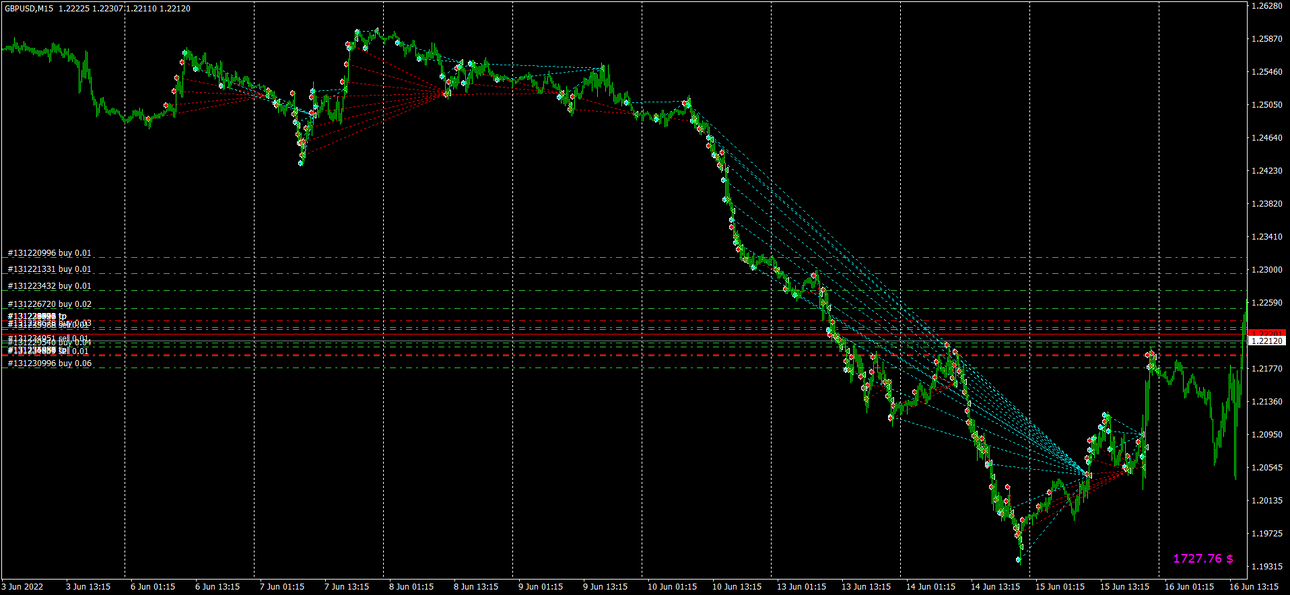Click price scale value 1.21770
The width and height of the screenshot is (1290, 595).
tap(1267, 369)
